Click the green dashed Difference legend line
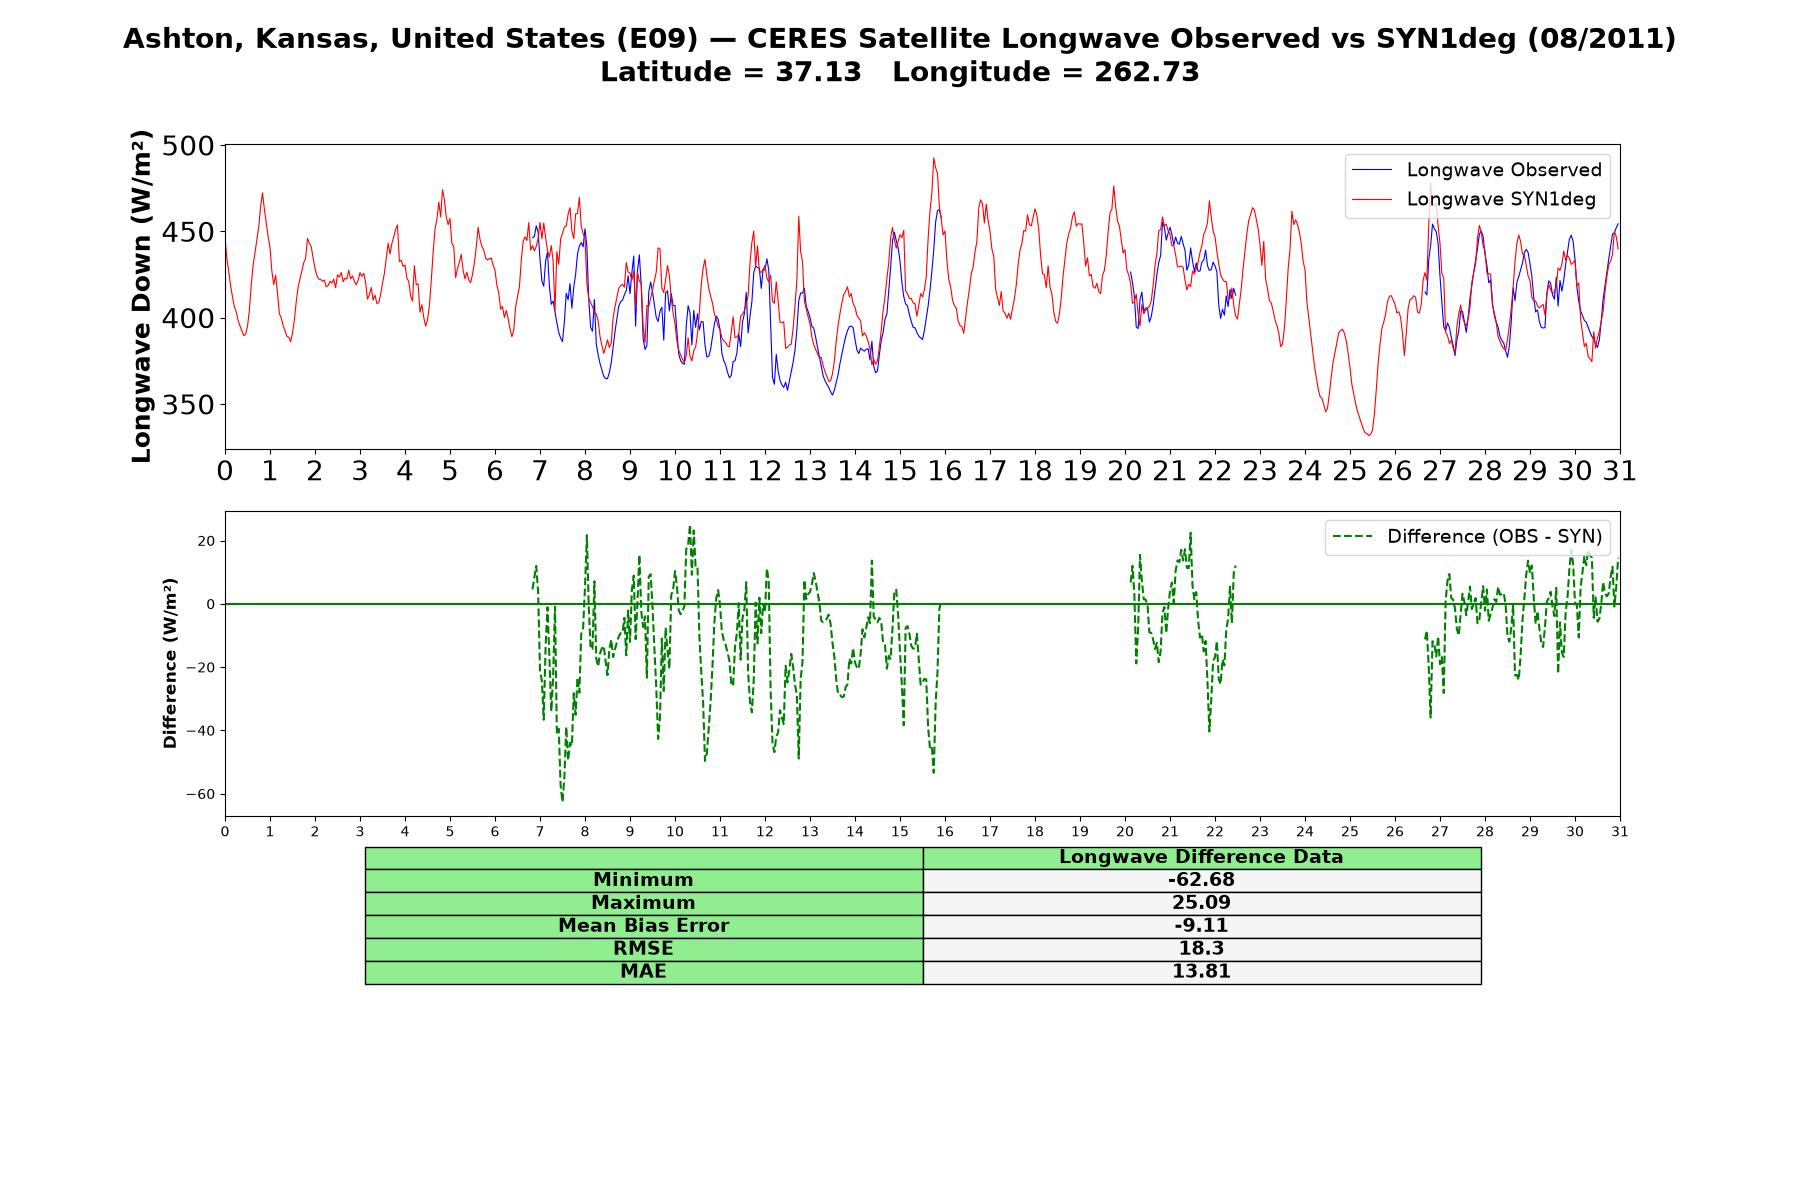The image size is (1800, 1200). point(1353,537)
